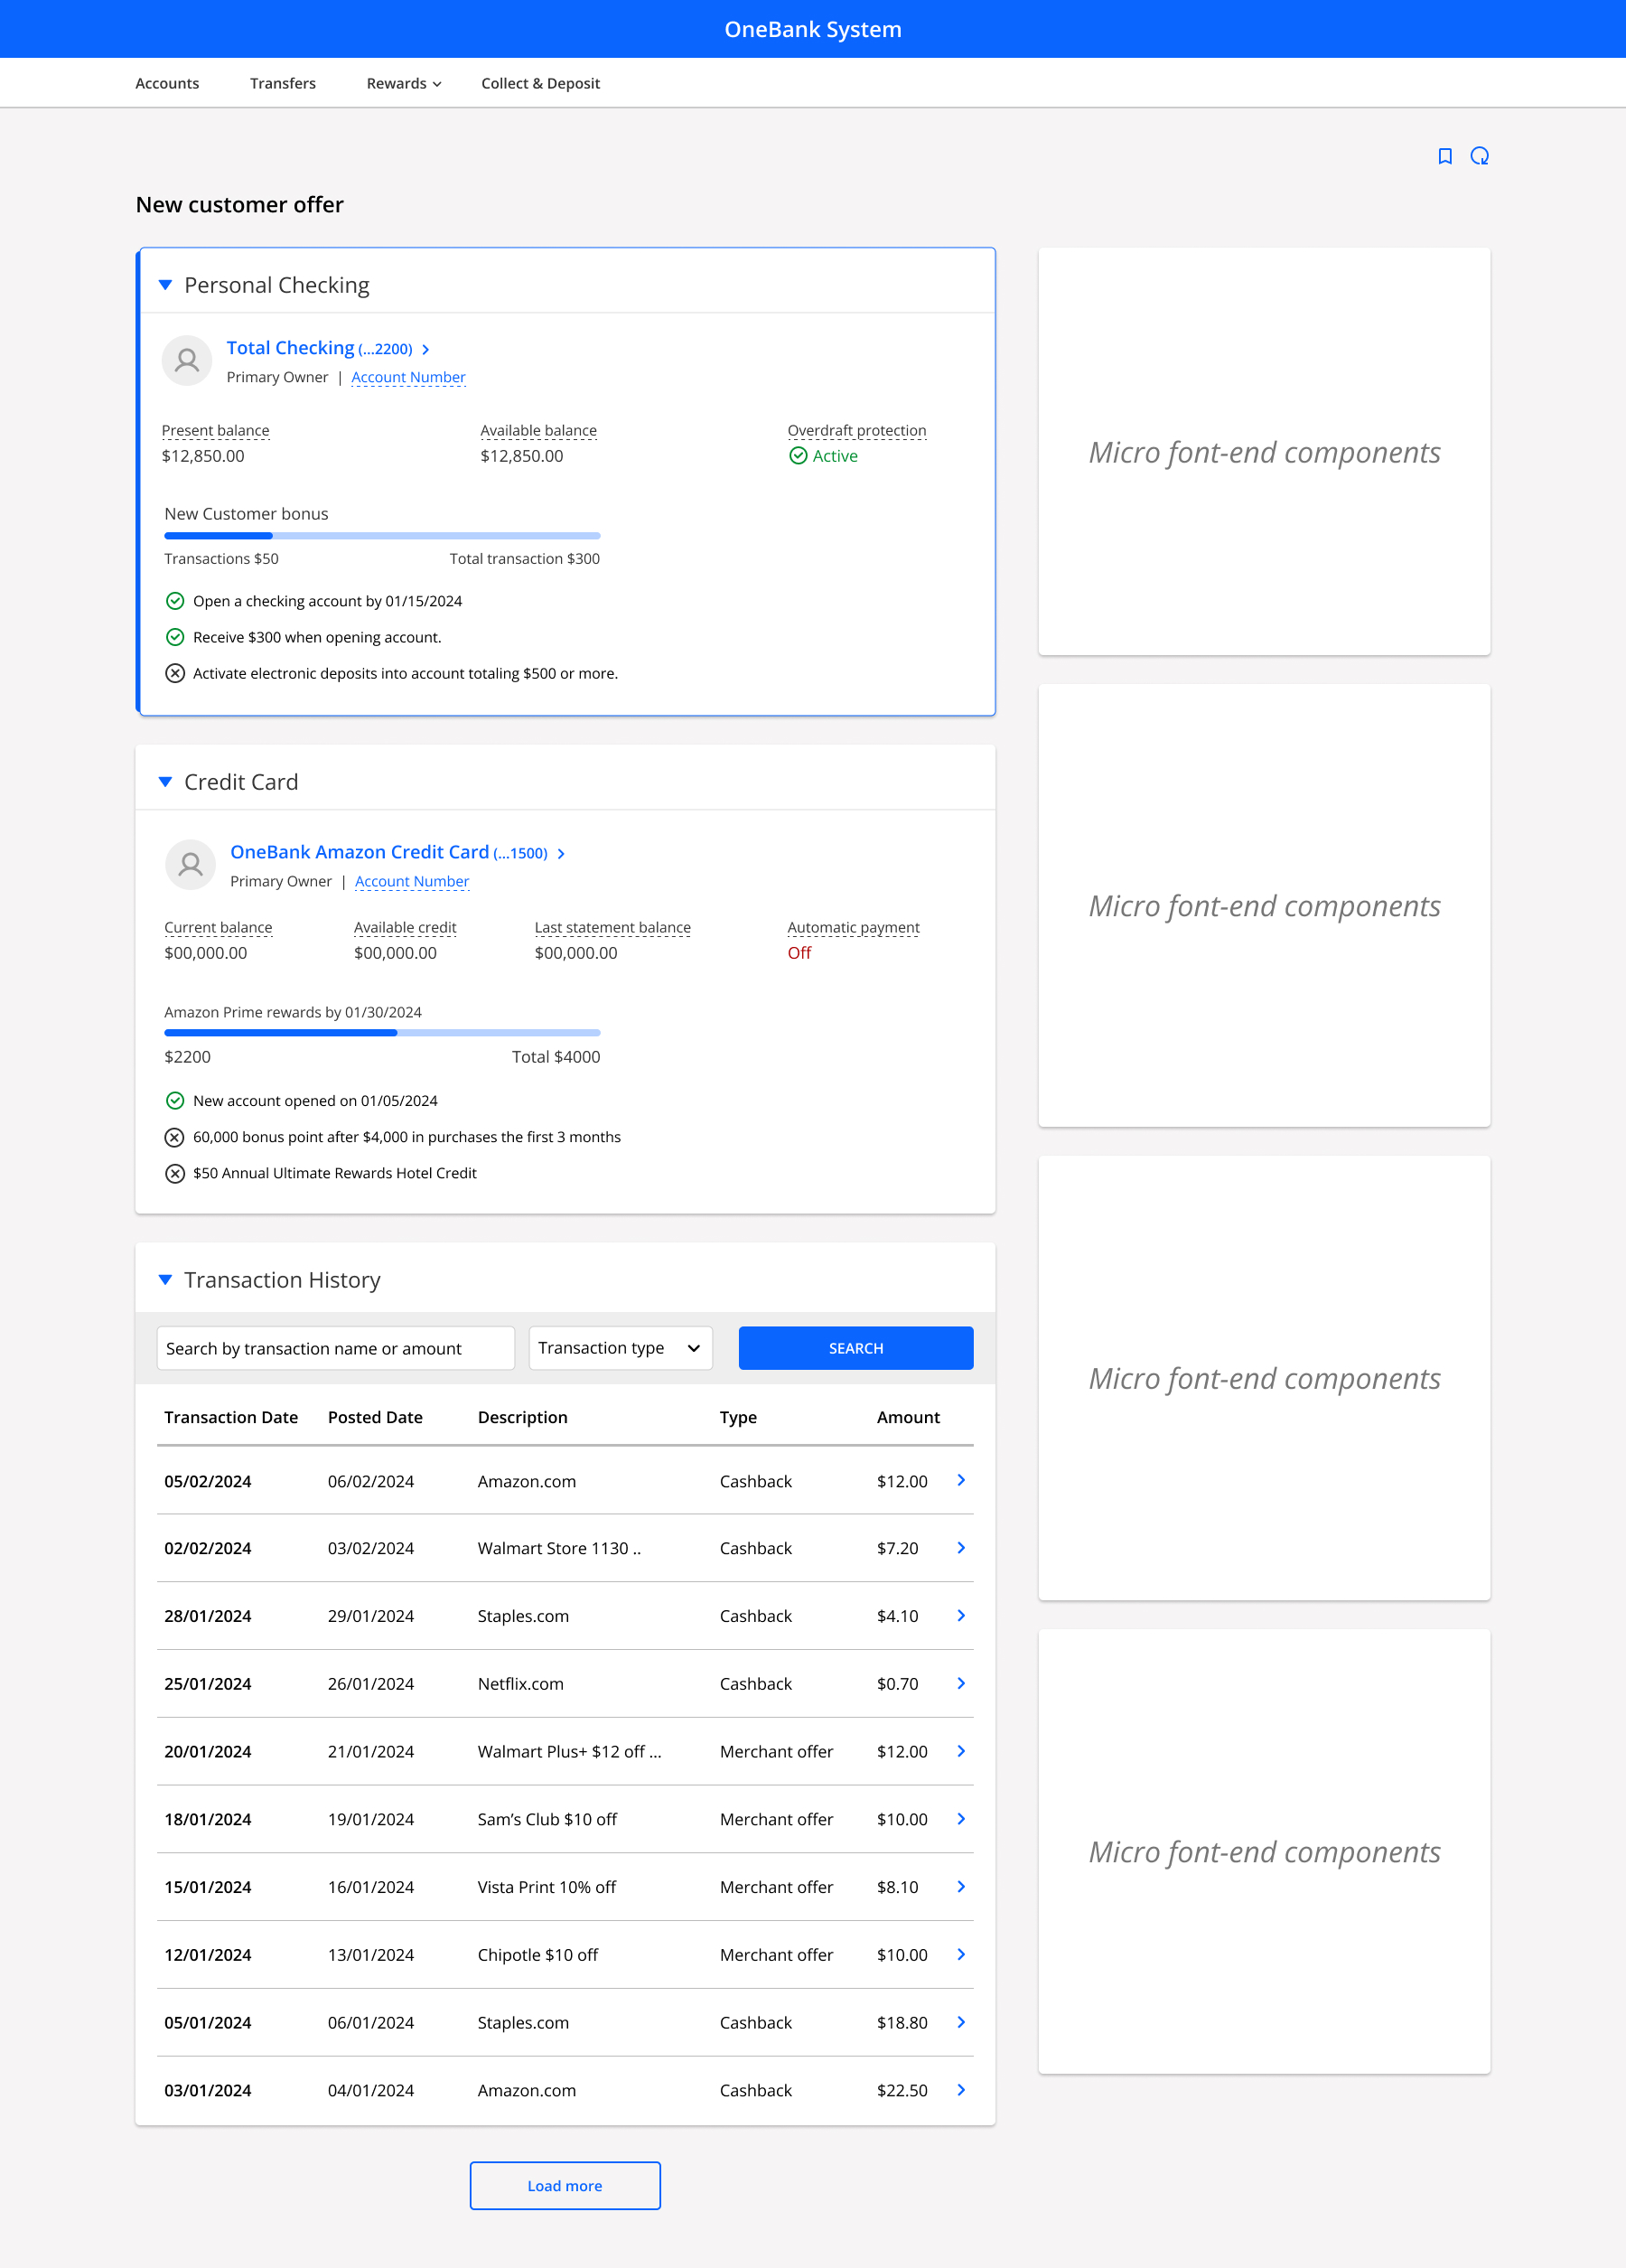
Task: Open details arrow for 05/02/2024 Amazon.com transaction
Action: tap(960, 1480)
